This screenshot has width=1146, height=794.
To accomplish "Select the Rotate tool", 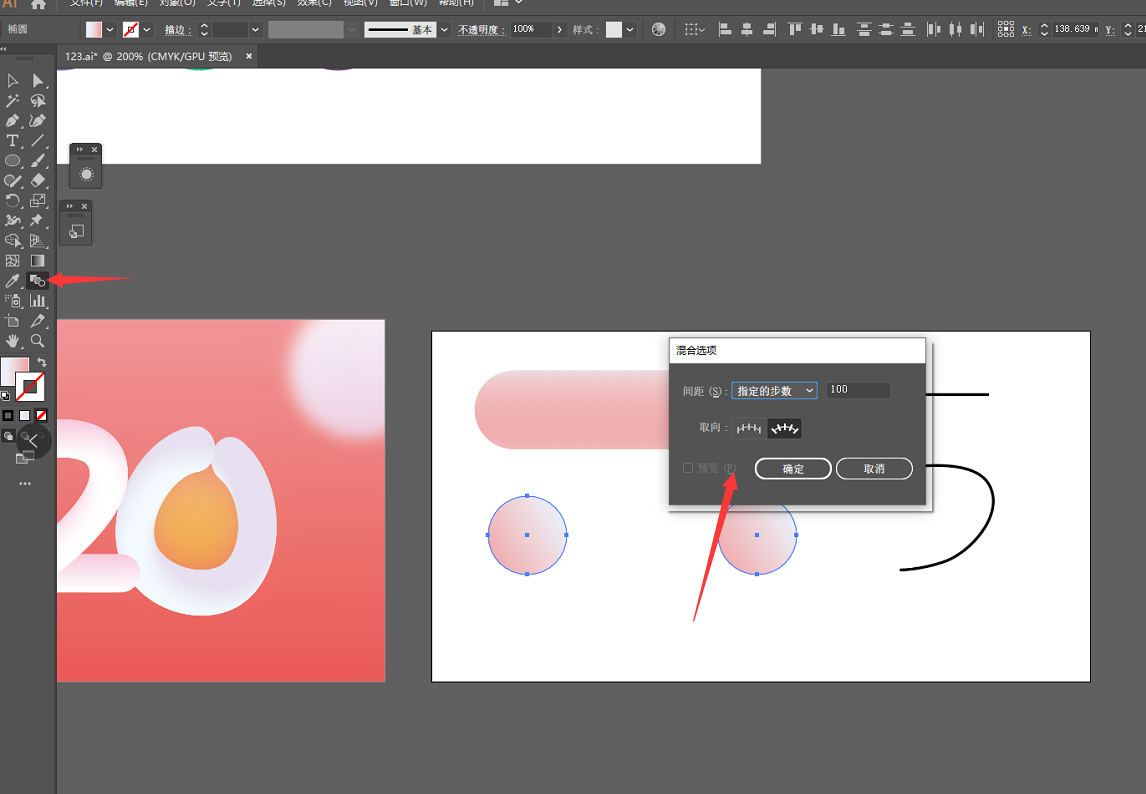I will 12,201.
